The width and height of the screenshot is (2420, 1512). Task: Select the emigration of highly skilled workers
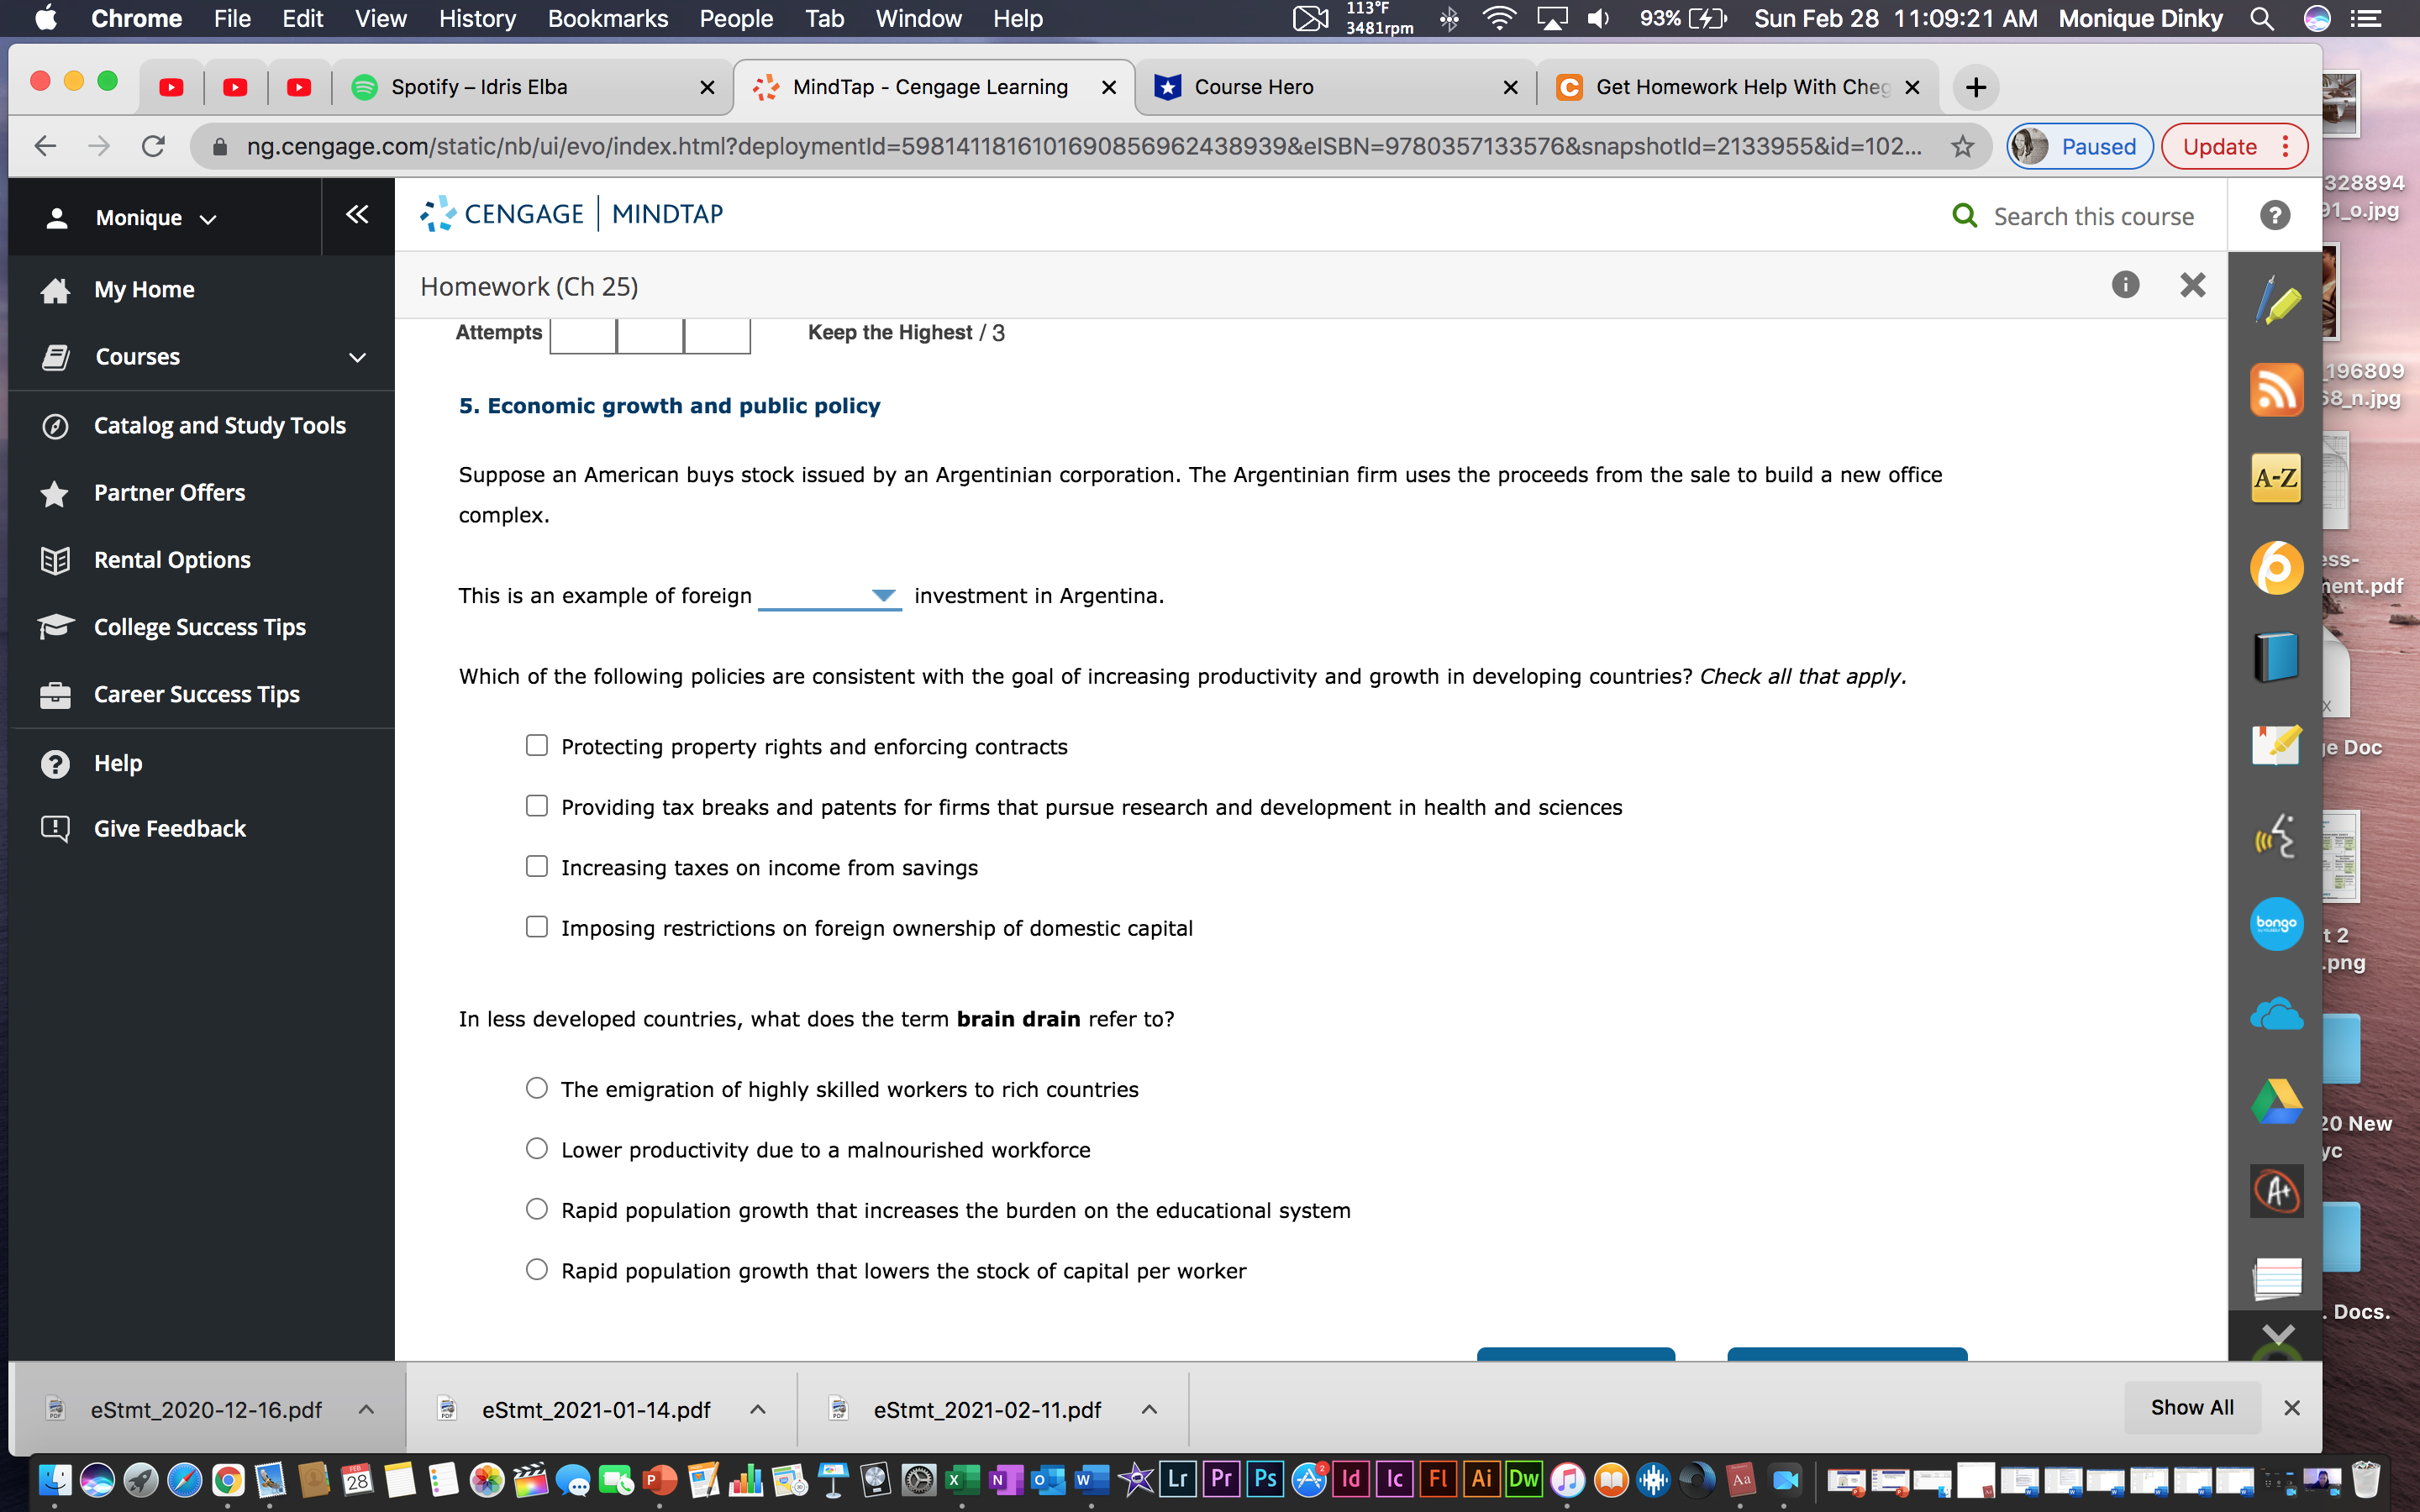[537, 1088]
